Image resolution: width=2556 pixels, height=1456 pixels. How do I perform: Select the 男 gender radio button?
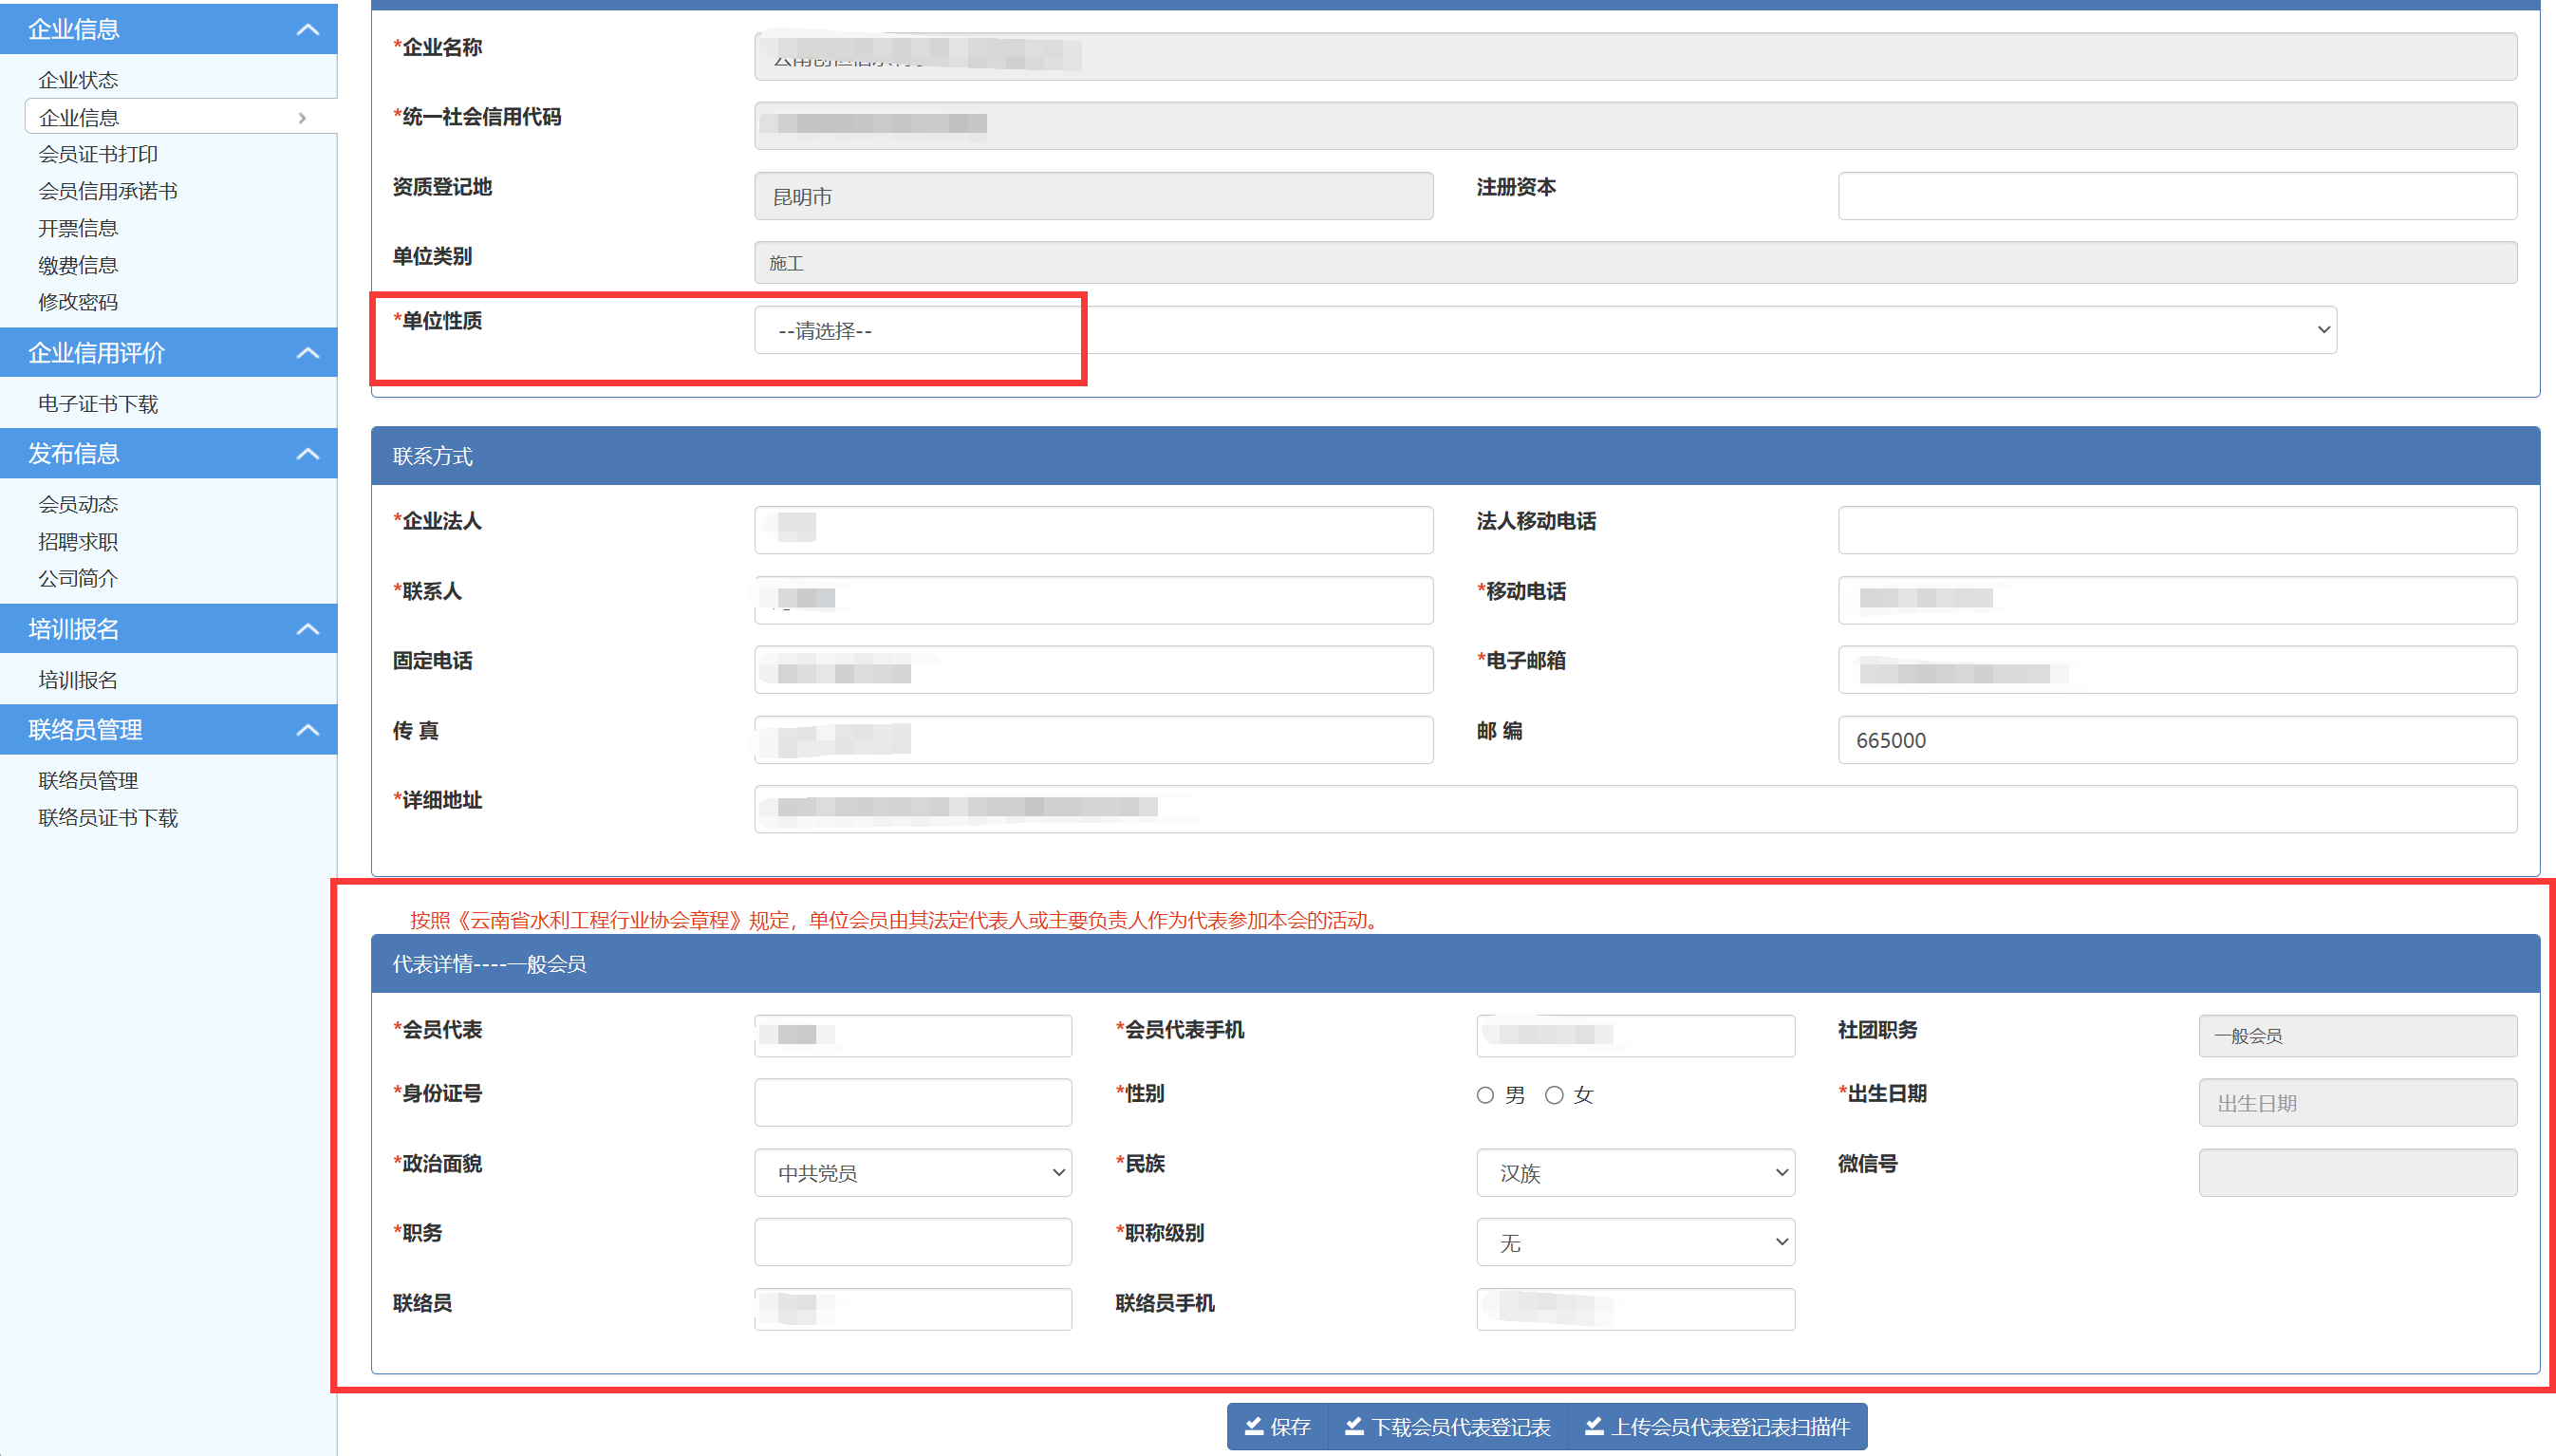click(1485, 1095)
